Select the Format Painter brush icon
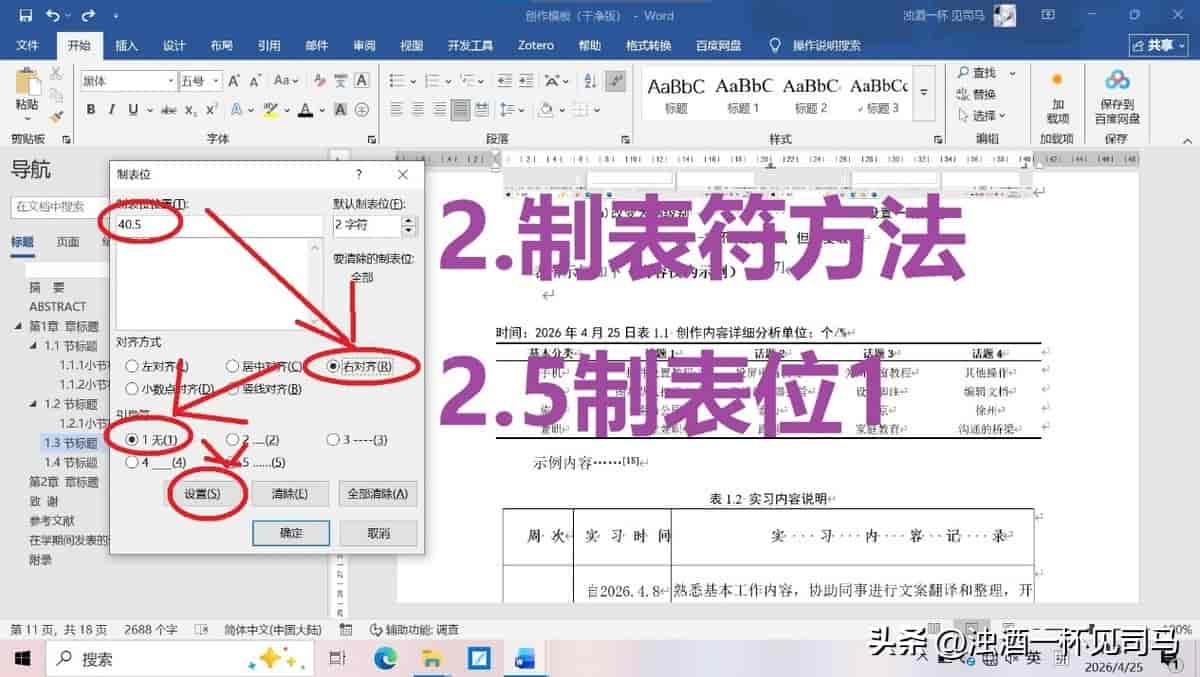The height and width of the screenshot is (677, 1200). [56, 116]
